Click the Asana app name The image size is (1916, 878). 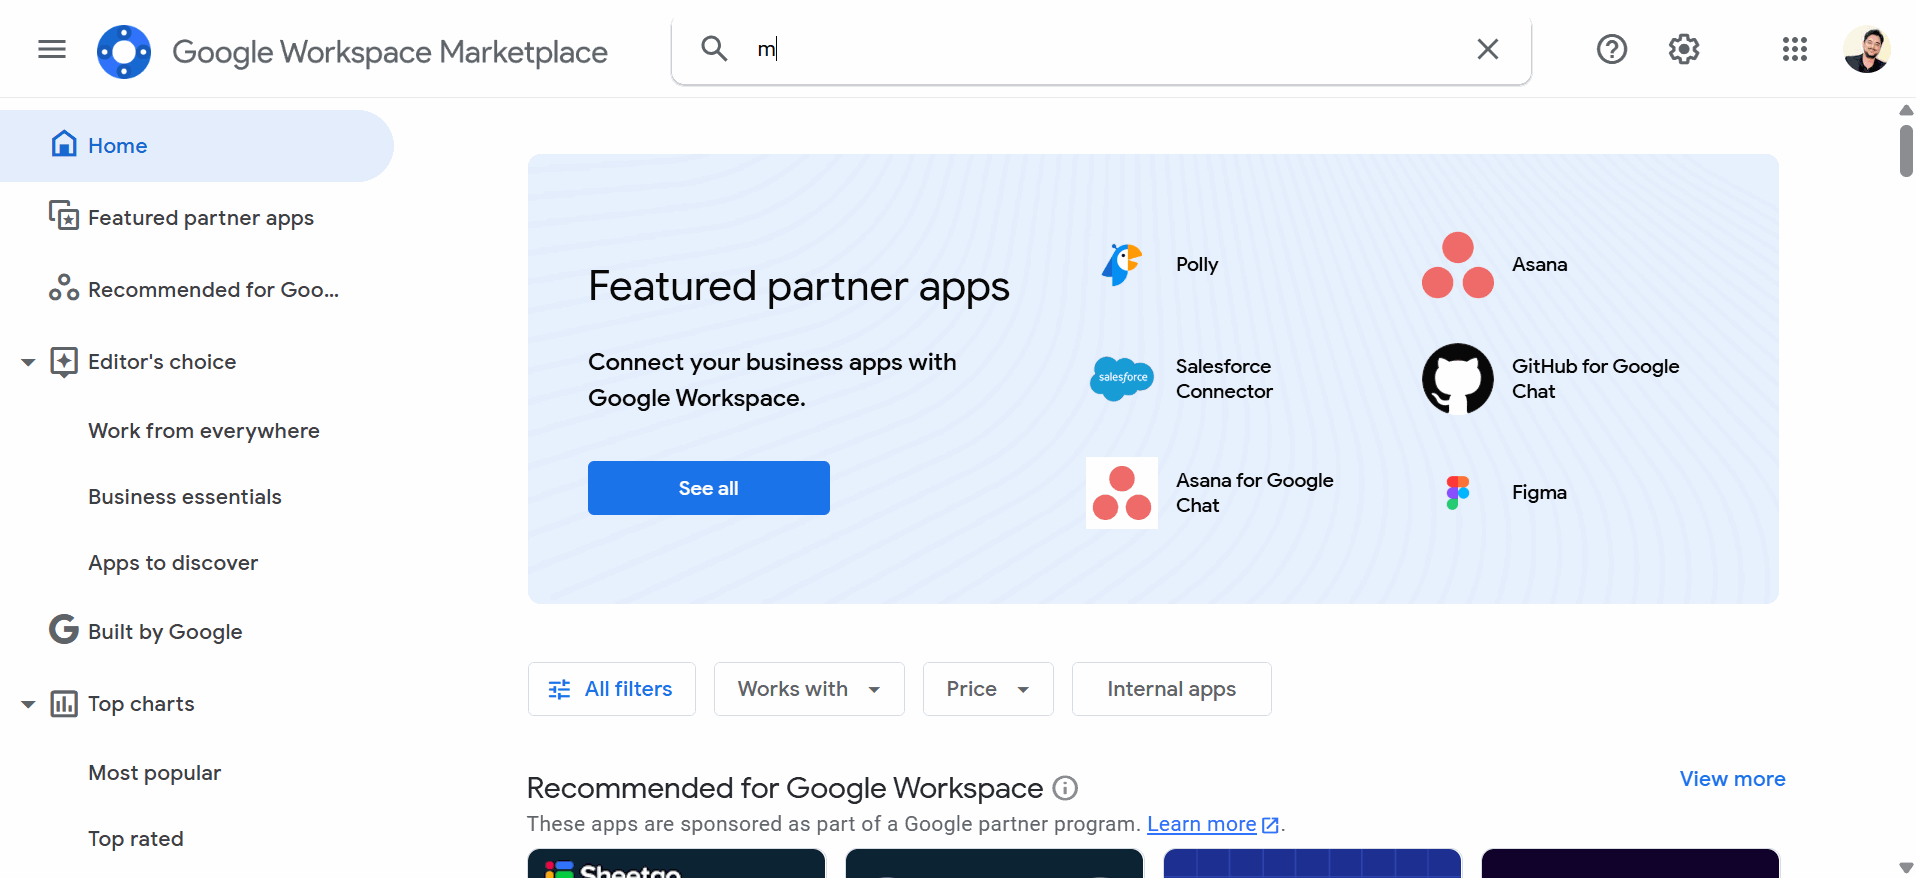1540,265
